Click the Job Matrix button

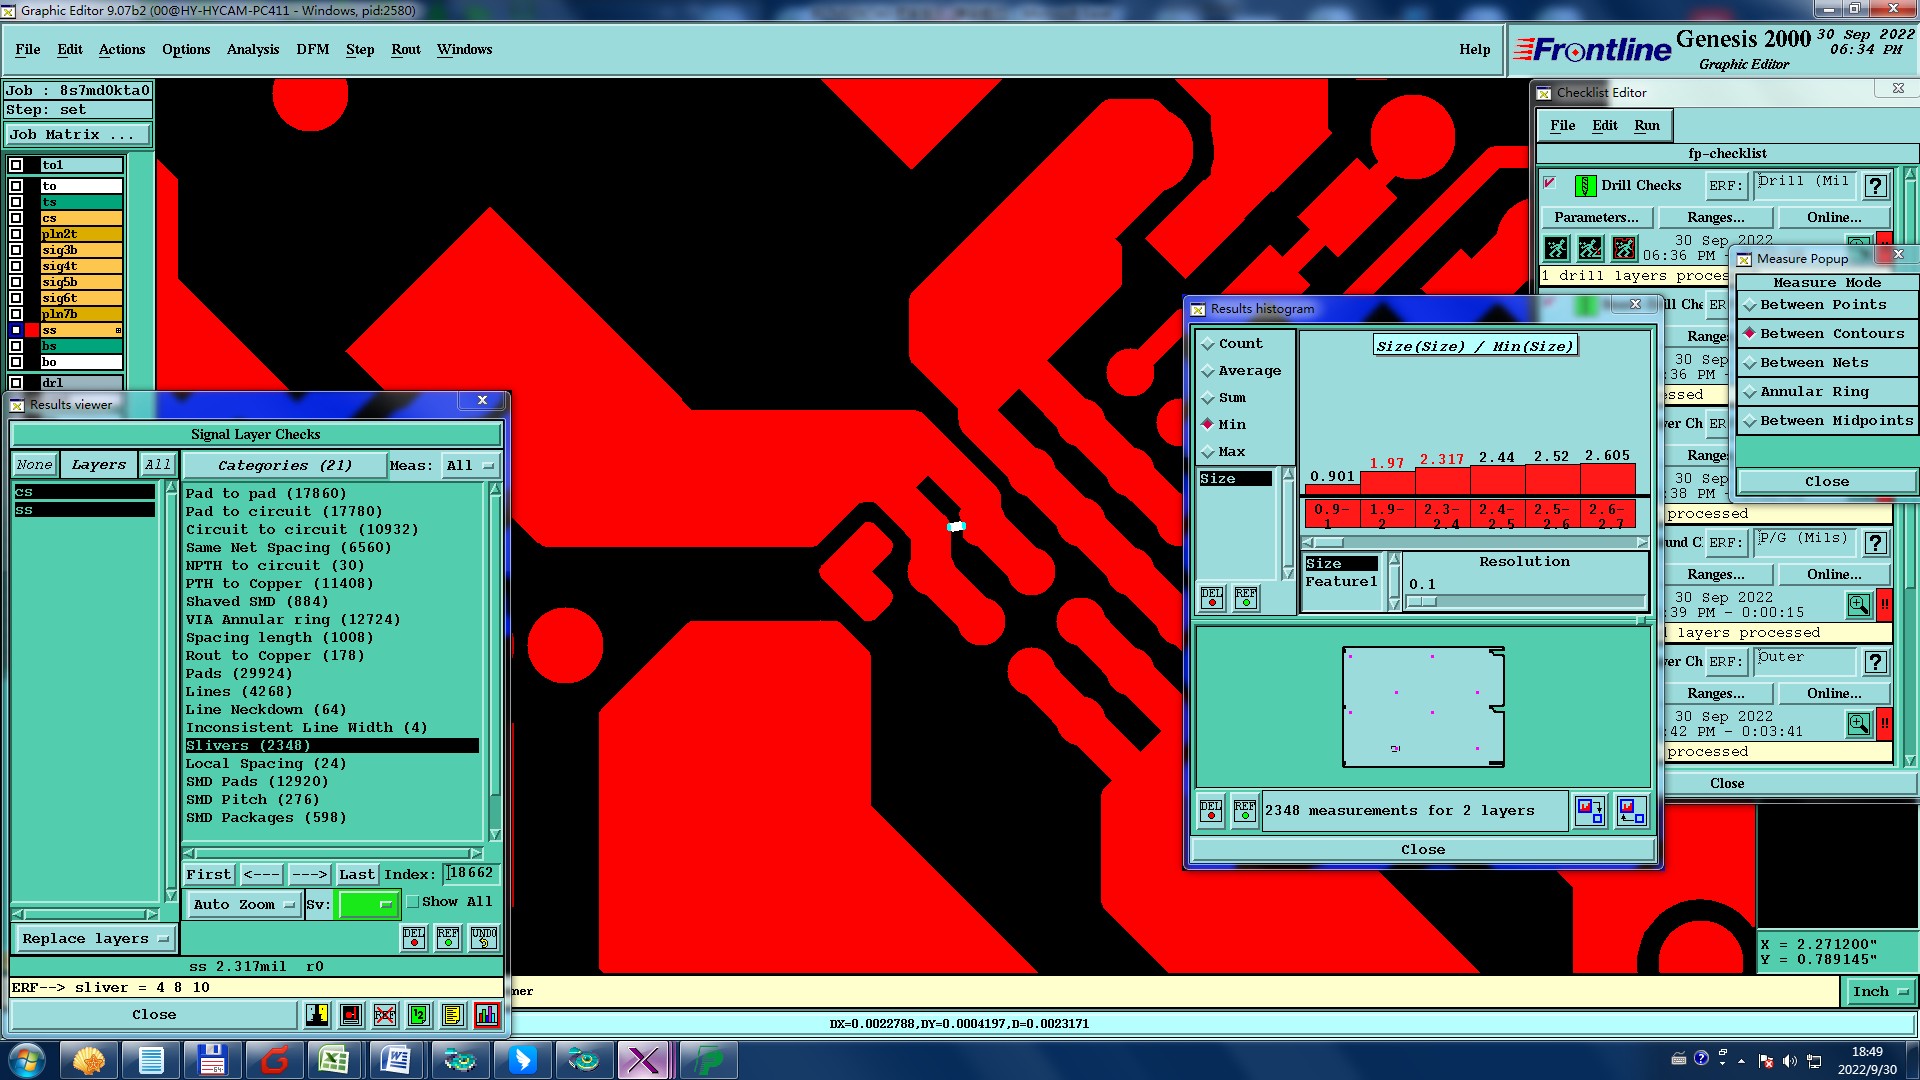click(78, 135)
